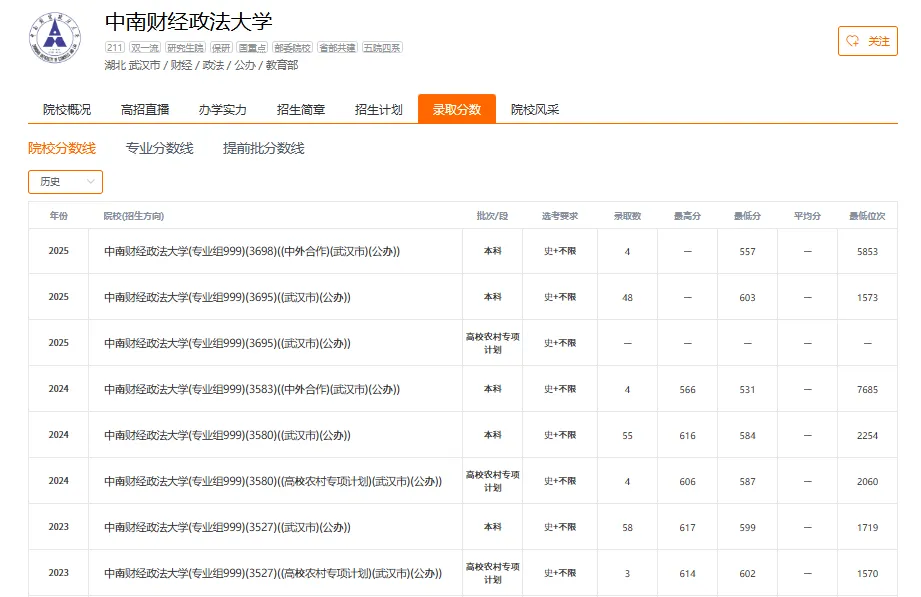This screenshot has height=597, width=921.
Task: Switch to 高招直播 tab
Action: click(x=144, y=109)
